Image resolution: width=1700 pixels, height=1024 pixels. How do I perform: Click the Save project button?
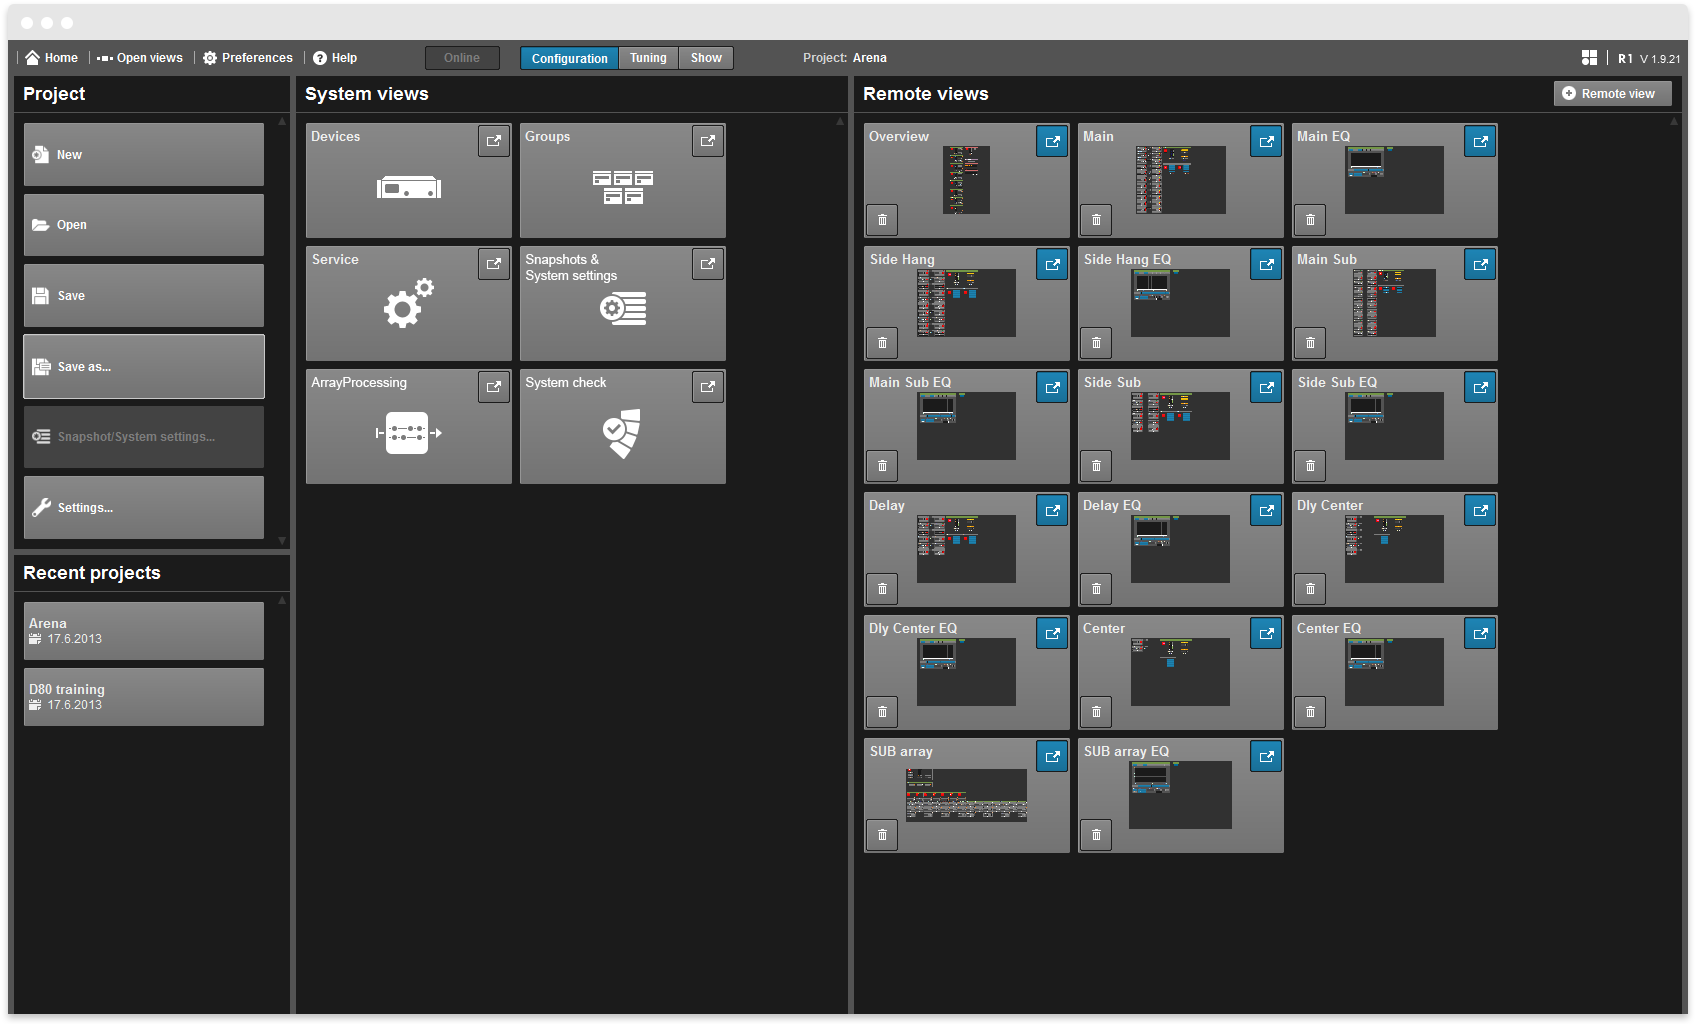tap(144, 295)
